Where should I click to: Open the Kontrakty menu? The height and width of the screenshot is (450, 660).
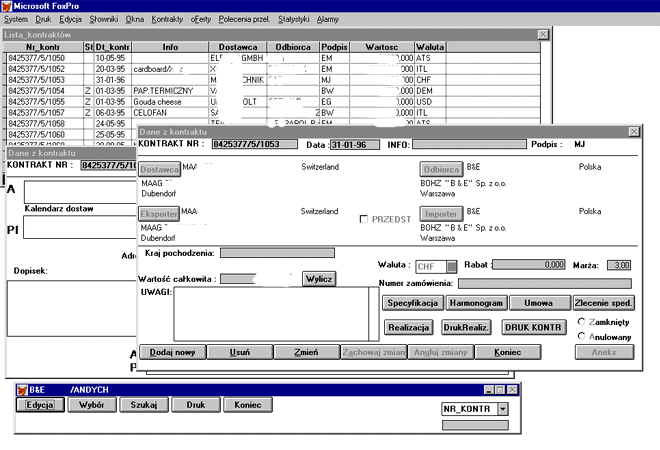(x=167, y=19)
